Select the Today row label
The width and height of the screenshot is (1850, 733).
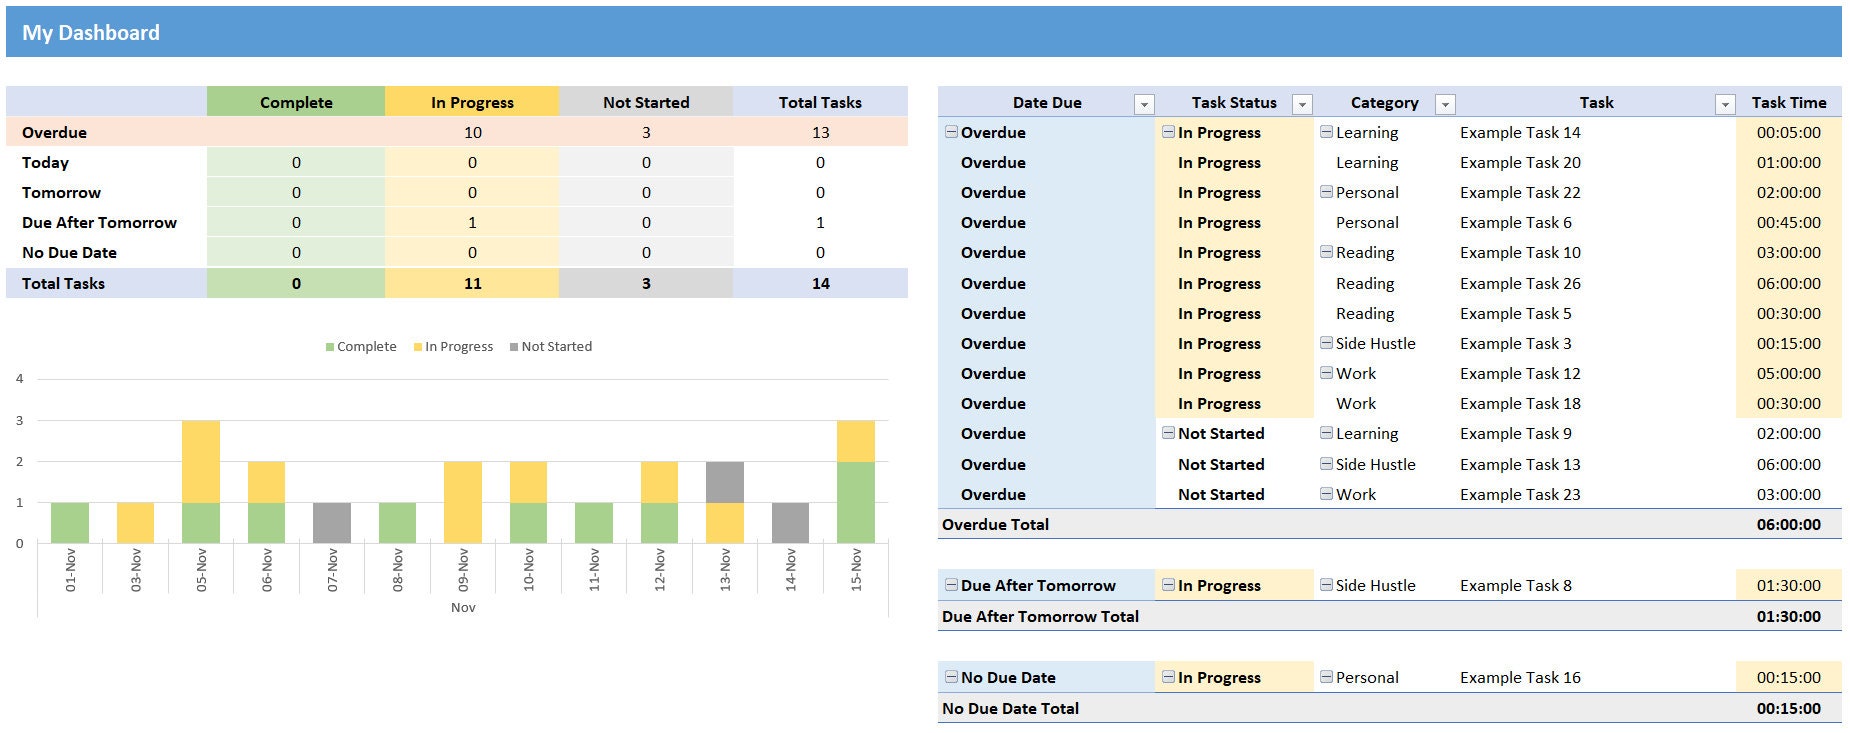[x=45, y=162]
